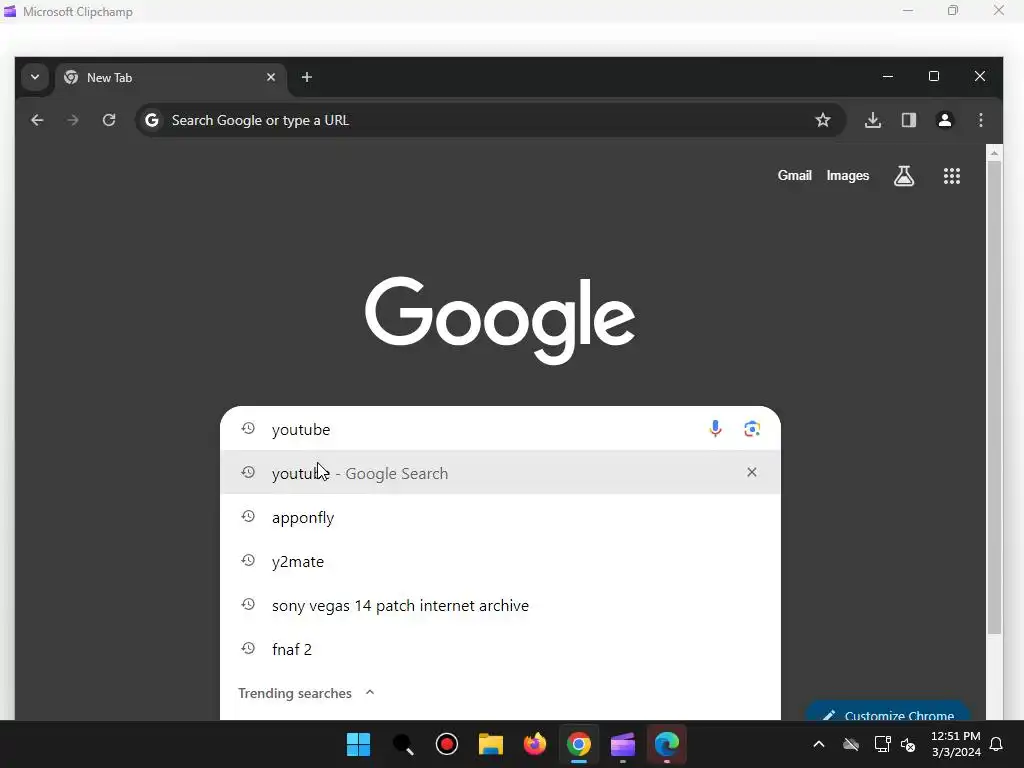The width and height of the screenshot is (1024, 768).
Task: Click history icon beside y2mate
Action: 248,560
